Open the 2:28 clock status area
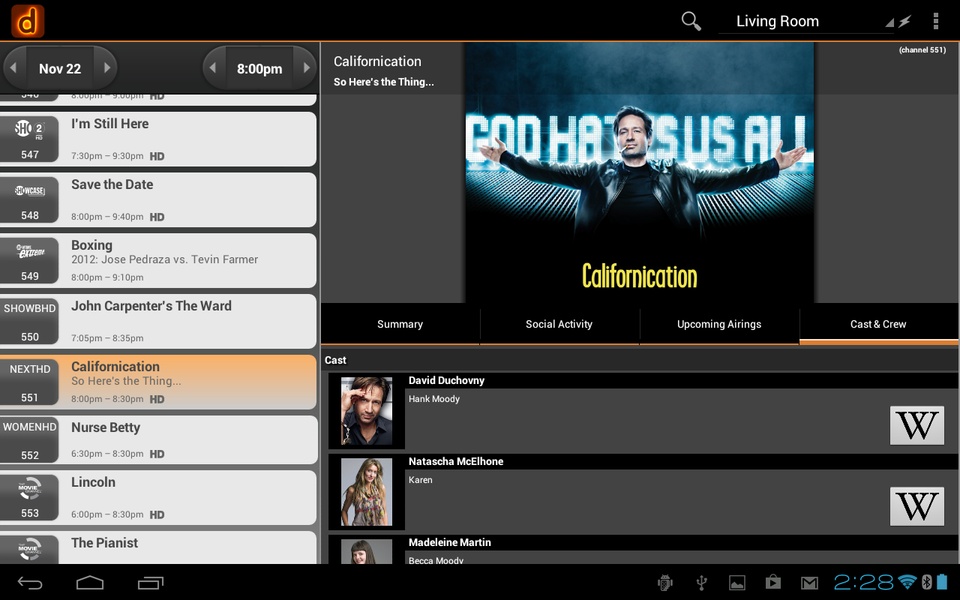960x600 pixels. pos(864,582)
